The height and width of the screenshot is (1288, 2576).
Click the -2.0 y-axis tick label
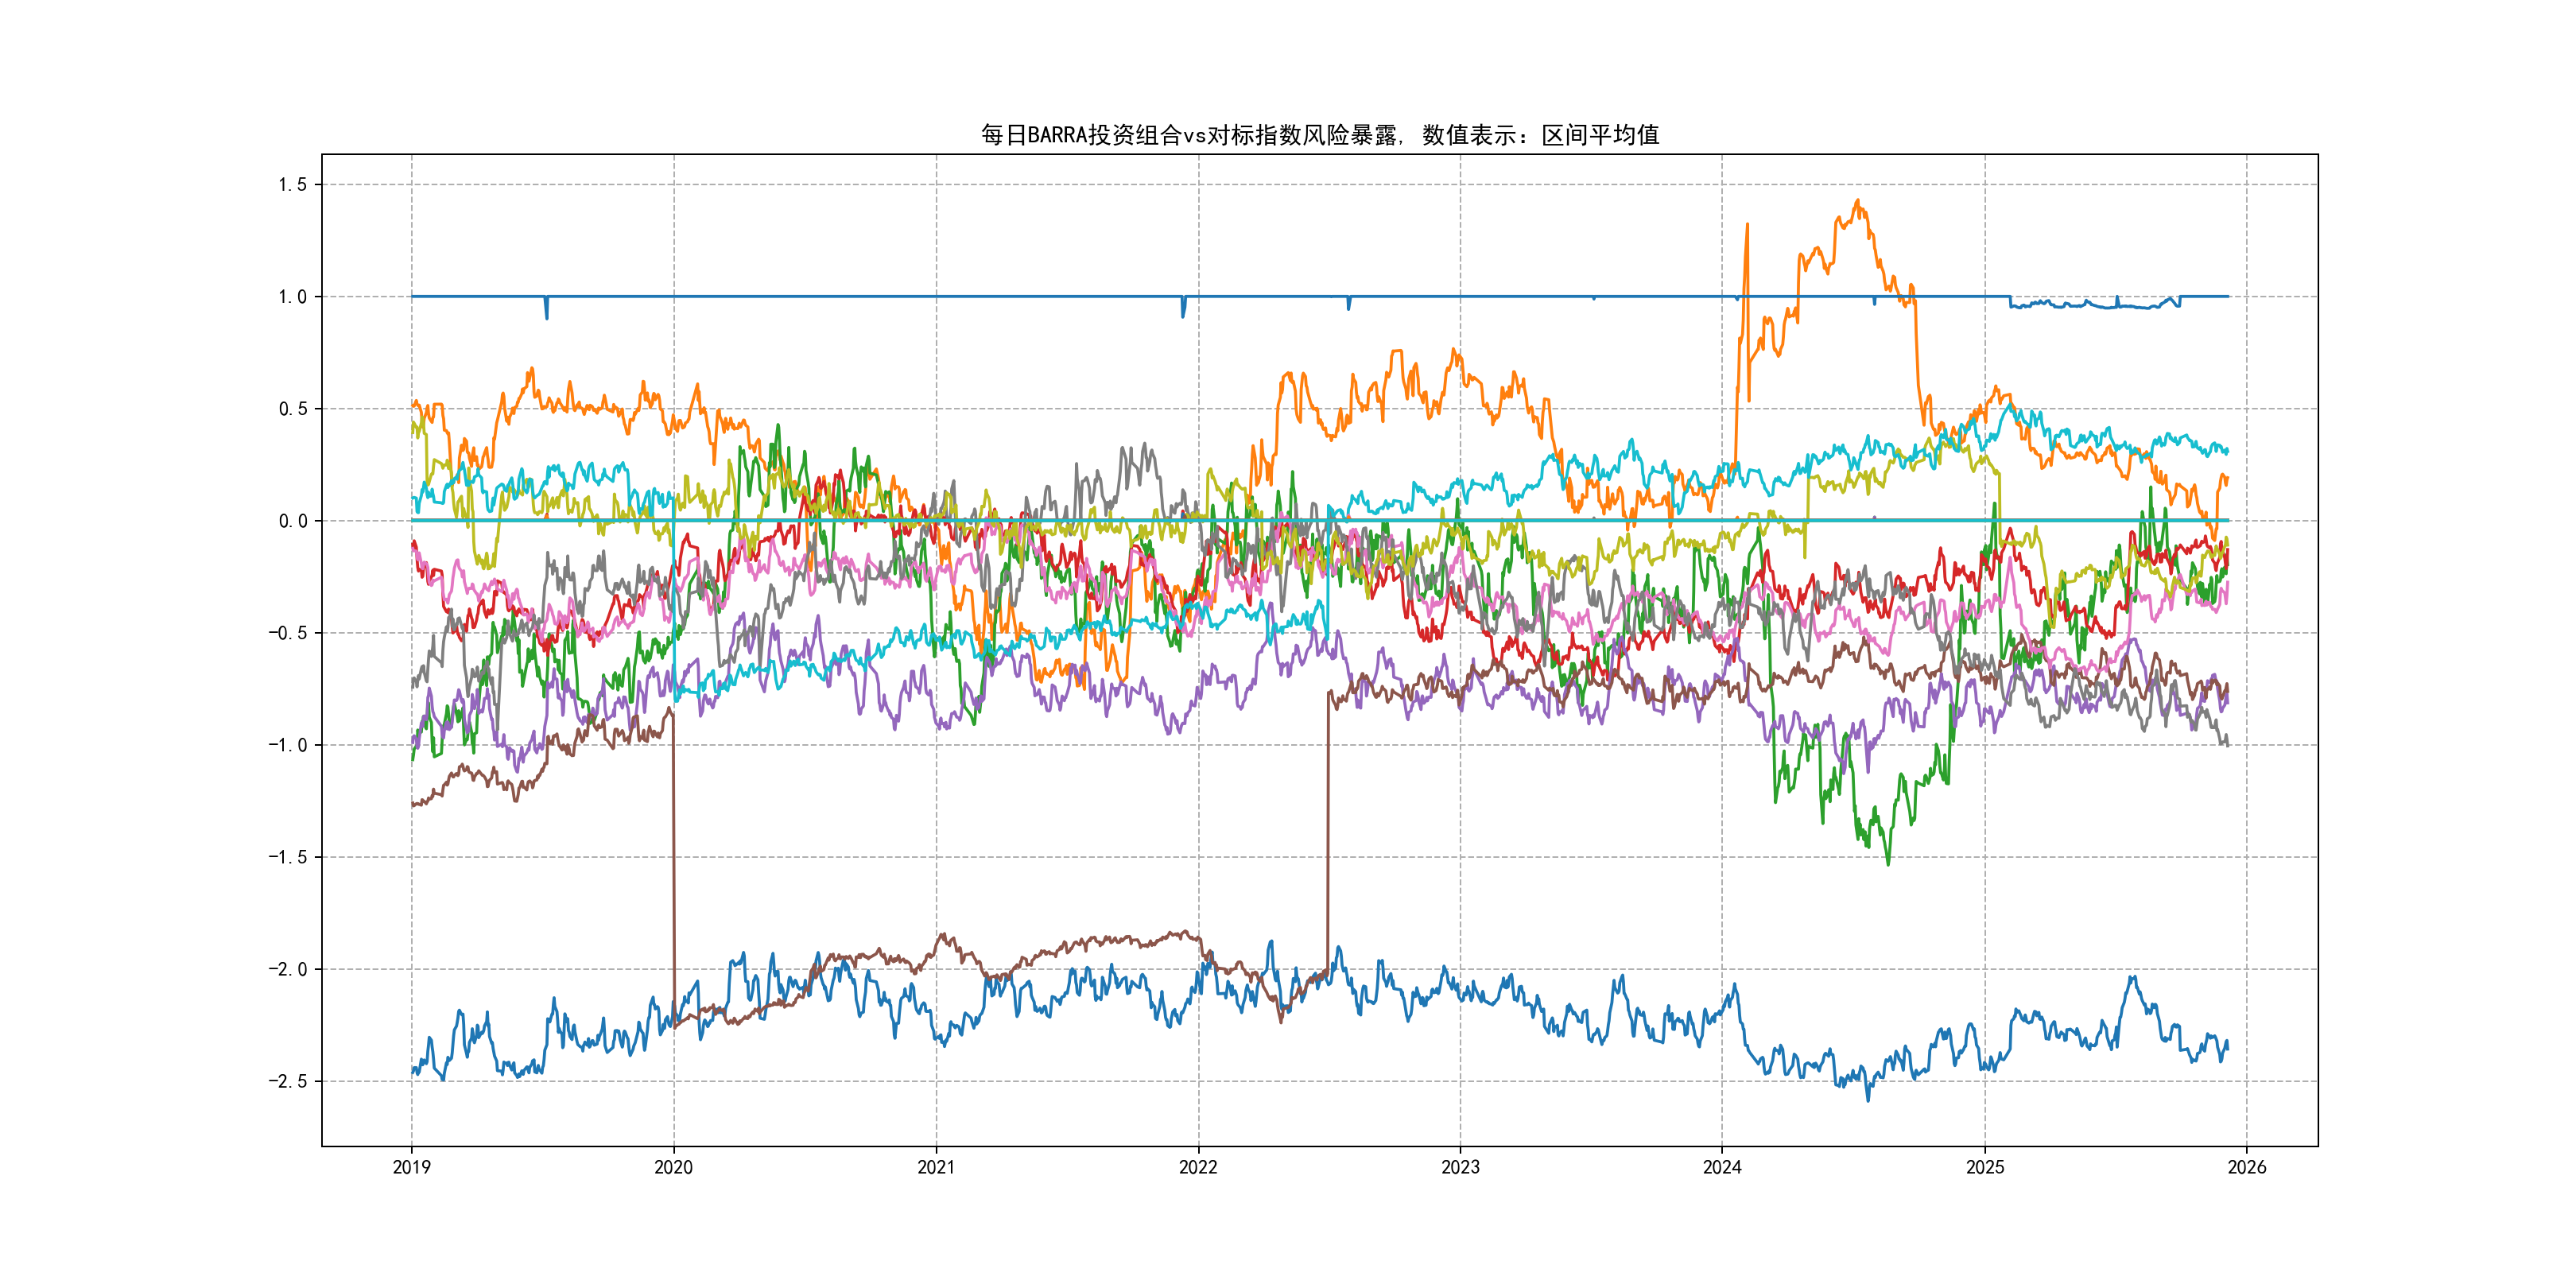click(x=287, y=969)
